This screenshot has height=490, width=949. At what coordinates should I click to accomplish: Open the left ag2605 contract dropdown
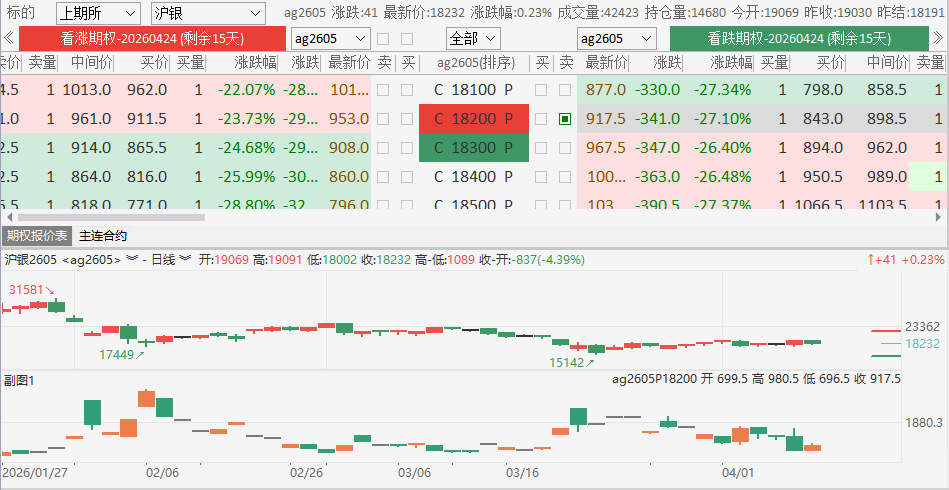pos(330,39)
